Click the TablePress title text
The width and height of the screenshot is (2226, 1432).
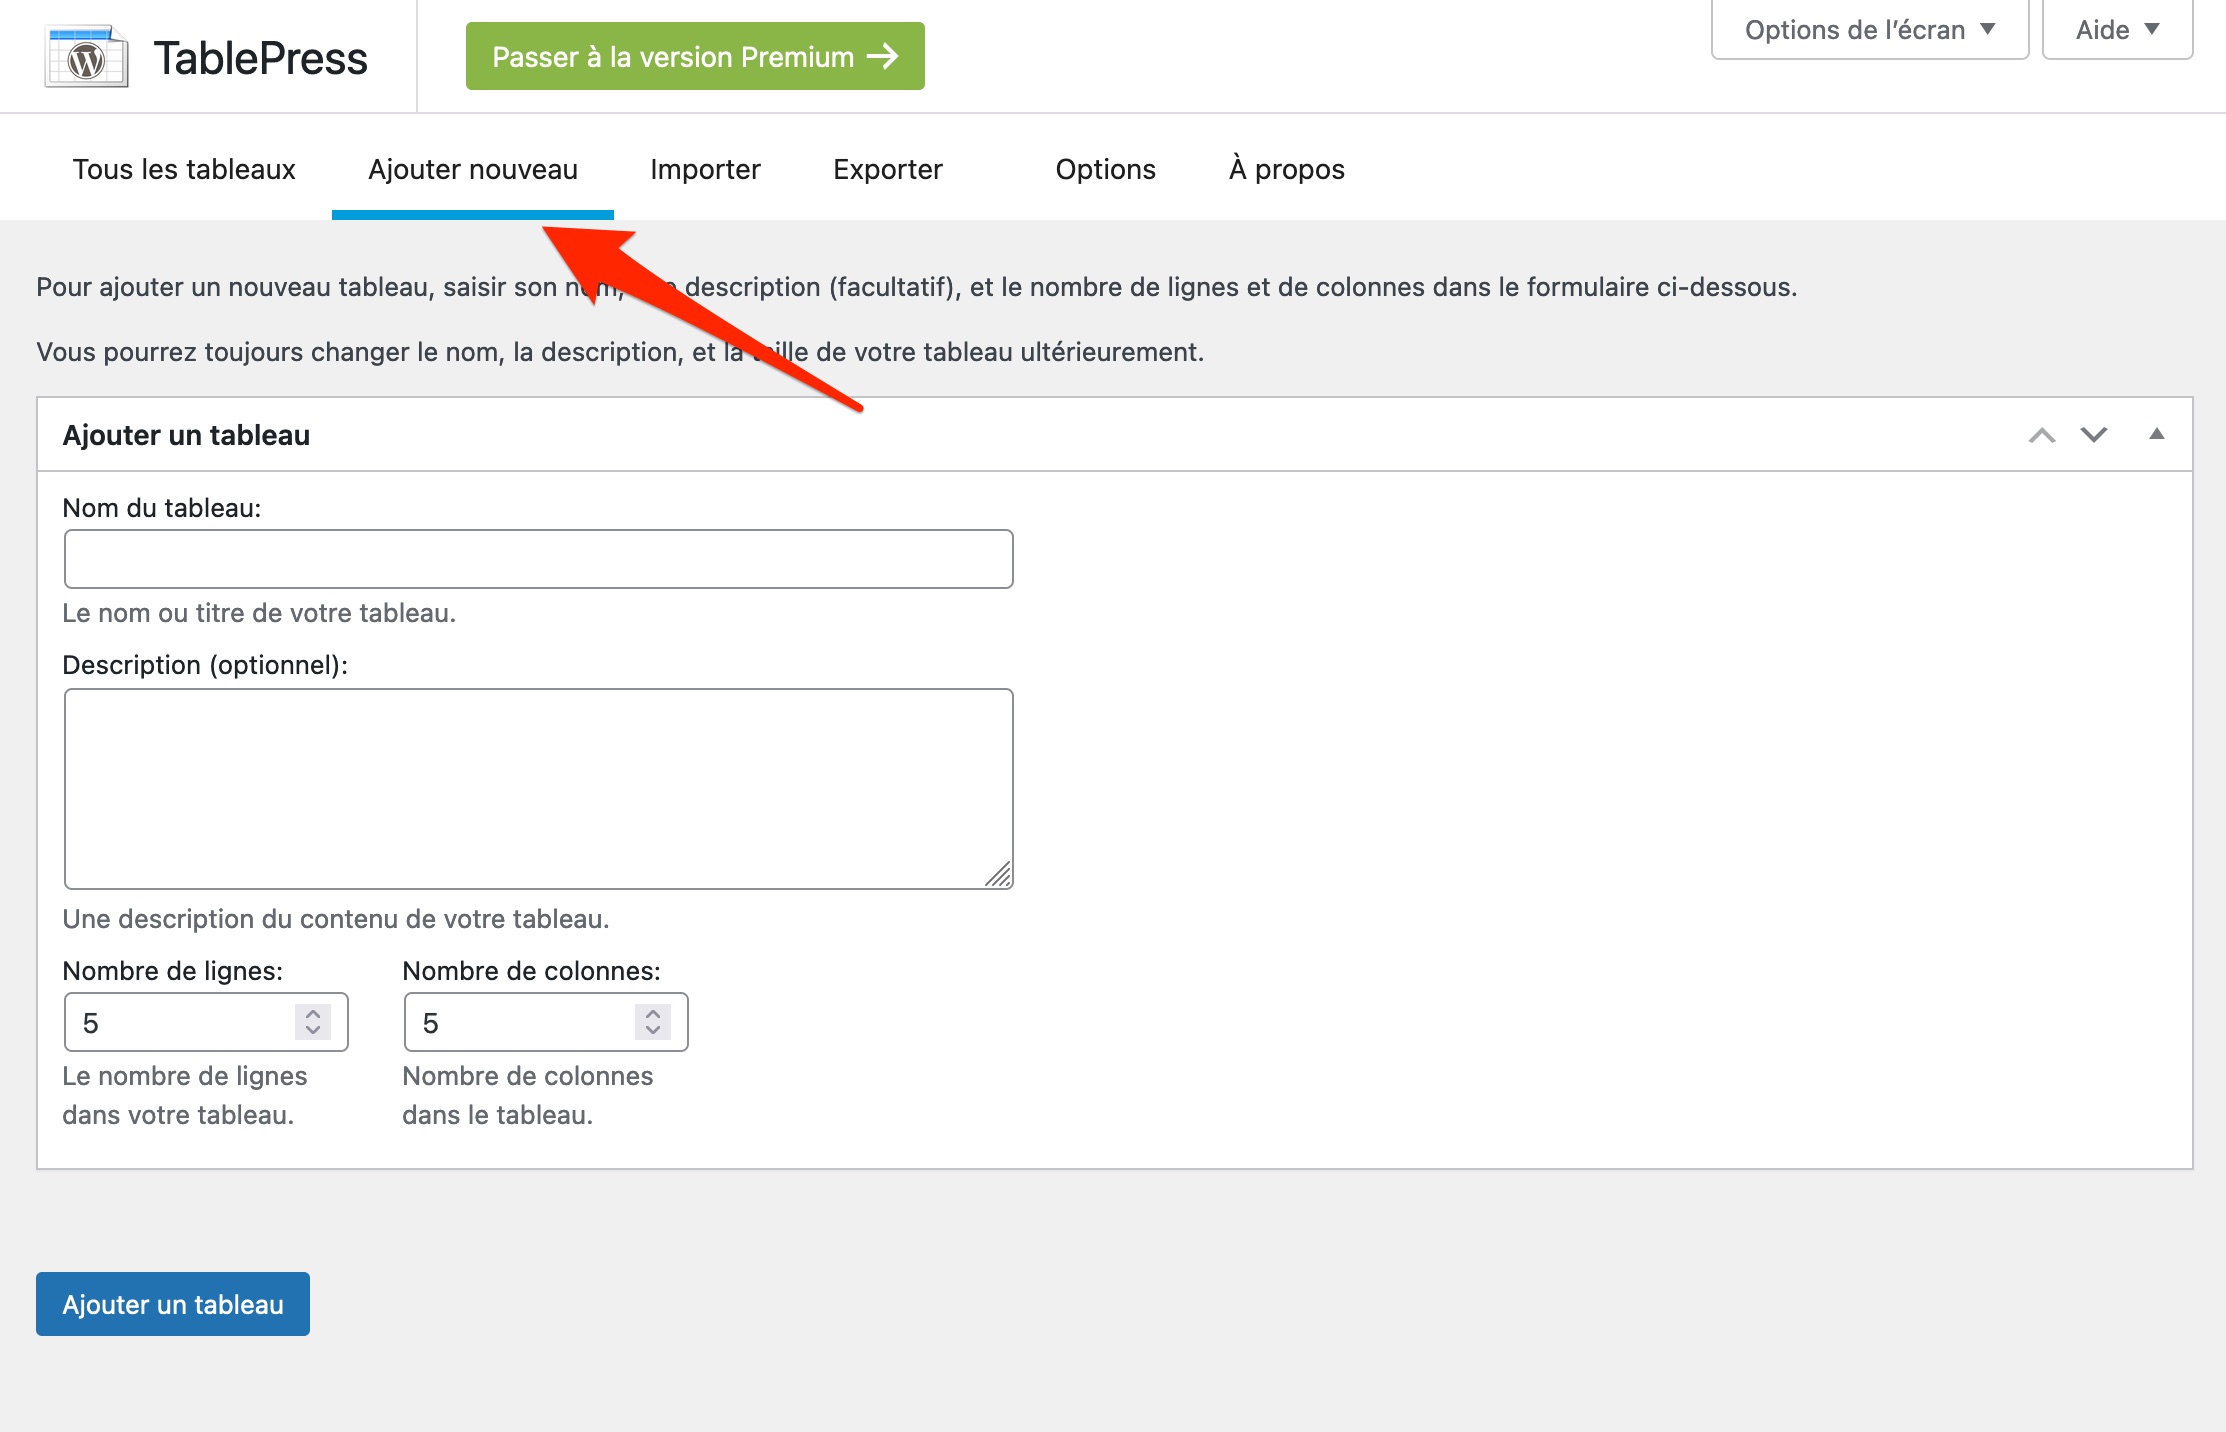[x=261, y=58]
